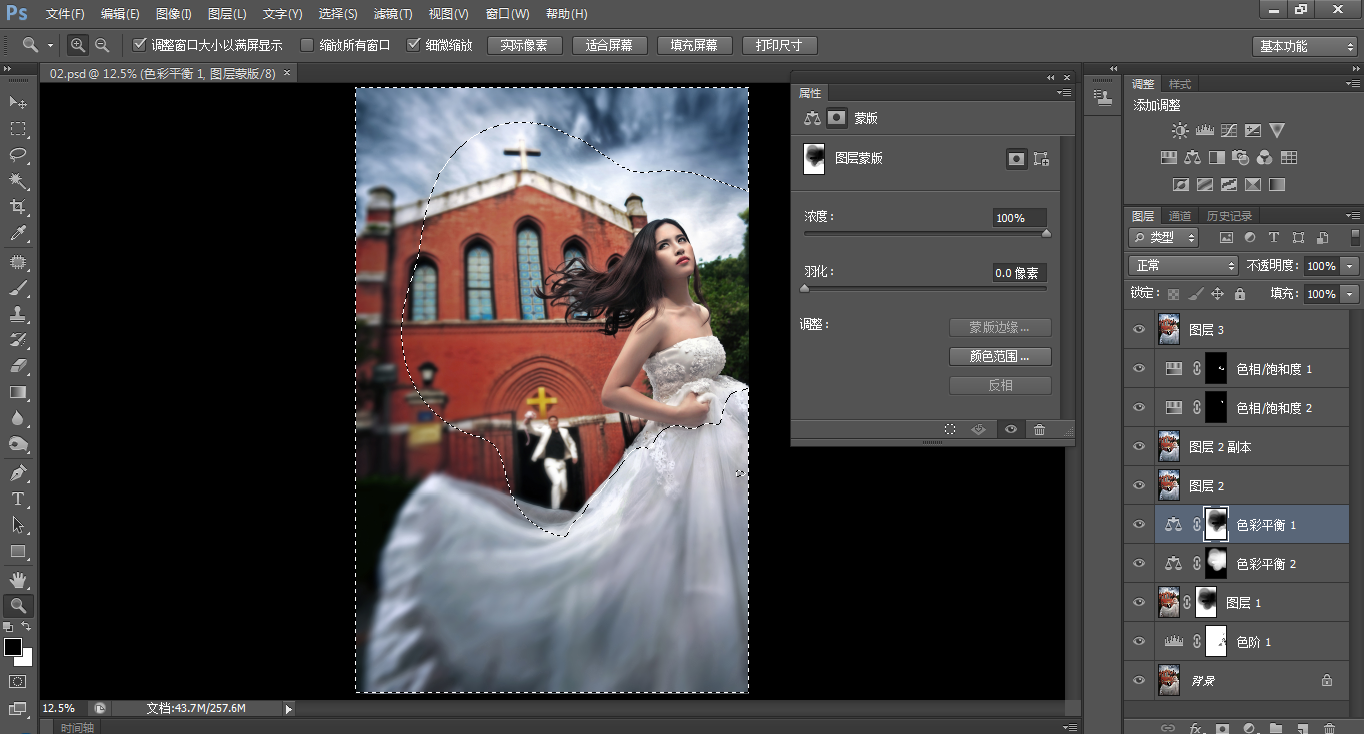The image size is (1364, 734).
Task: Select the Rectangular Marquee tool
Action: tap(18, 129)
